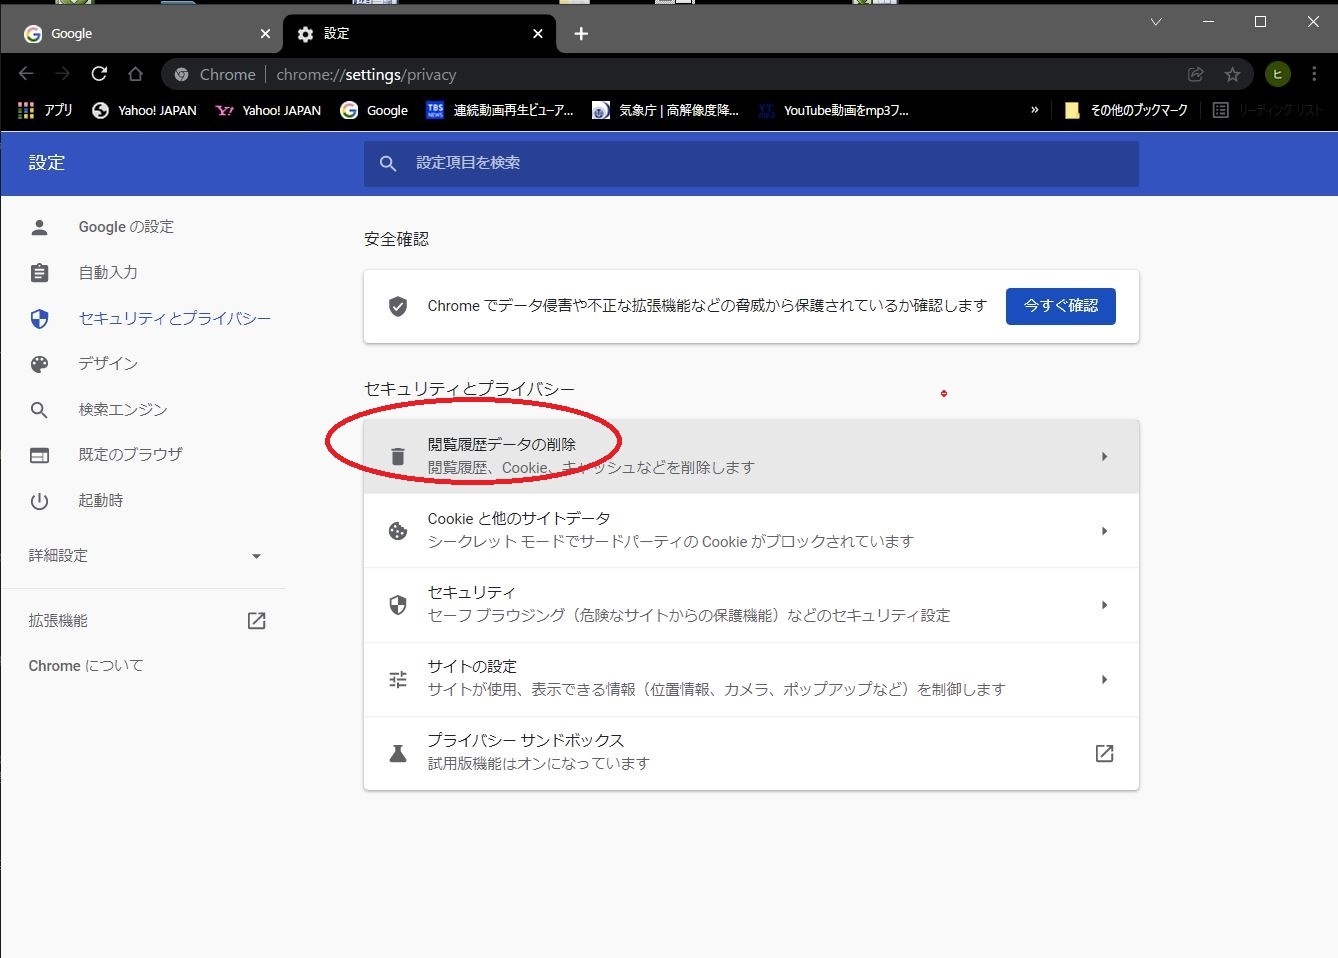Click the power icon beside 起動時
This screenshot has height=958, width=1338.
point(39,501)
